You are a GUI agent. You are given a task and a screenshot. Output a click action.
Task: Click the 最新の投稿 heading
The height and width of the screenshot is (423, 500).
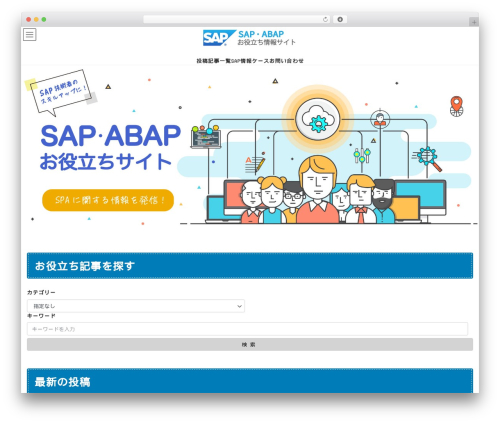(62, 382)
